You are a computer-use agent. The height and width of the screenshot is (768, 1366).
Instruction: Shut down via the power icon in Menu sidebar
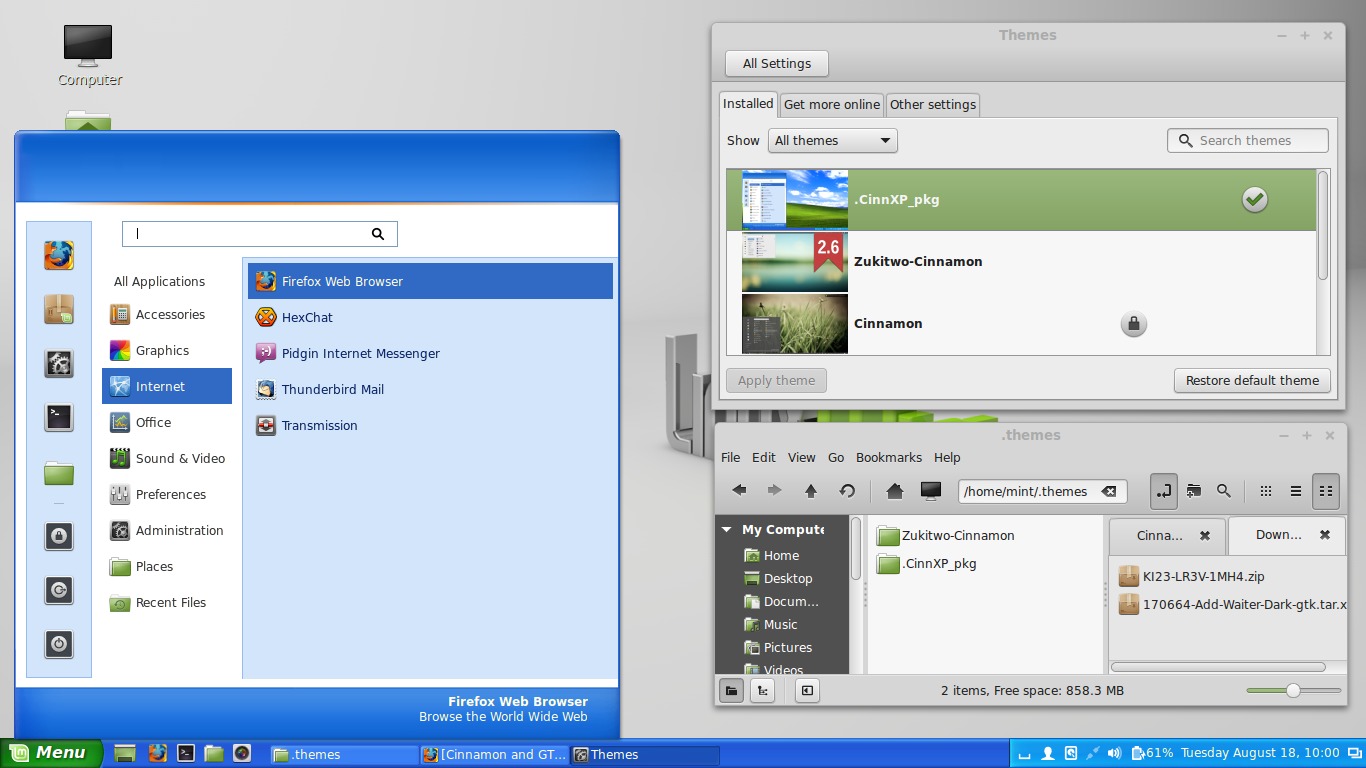[58, 645]
